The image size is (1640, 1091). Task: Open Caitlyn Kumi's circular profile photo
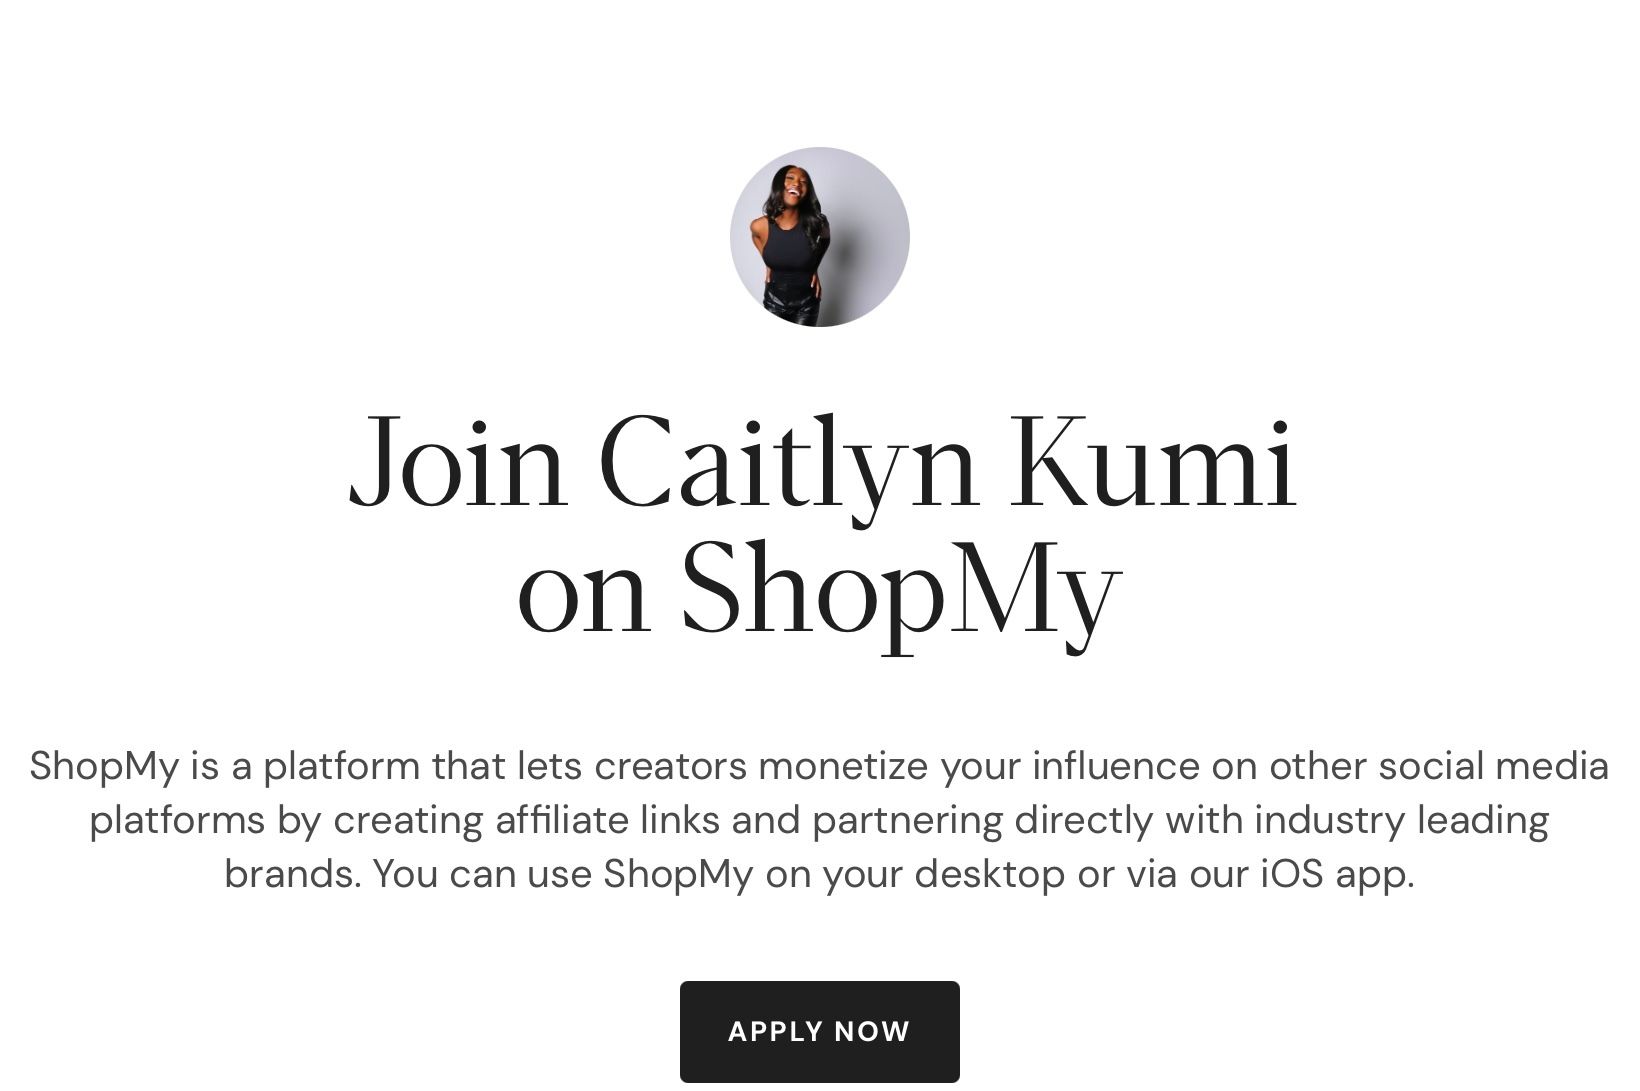[x=820, y=237]
